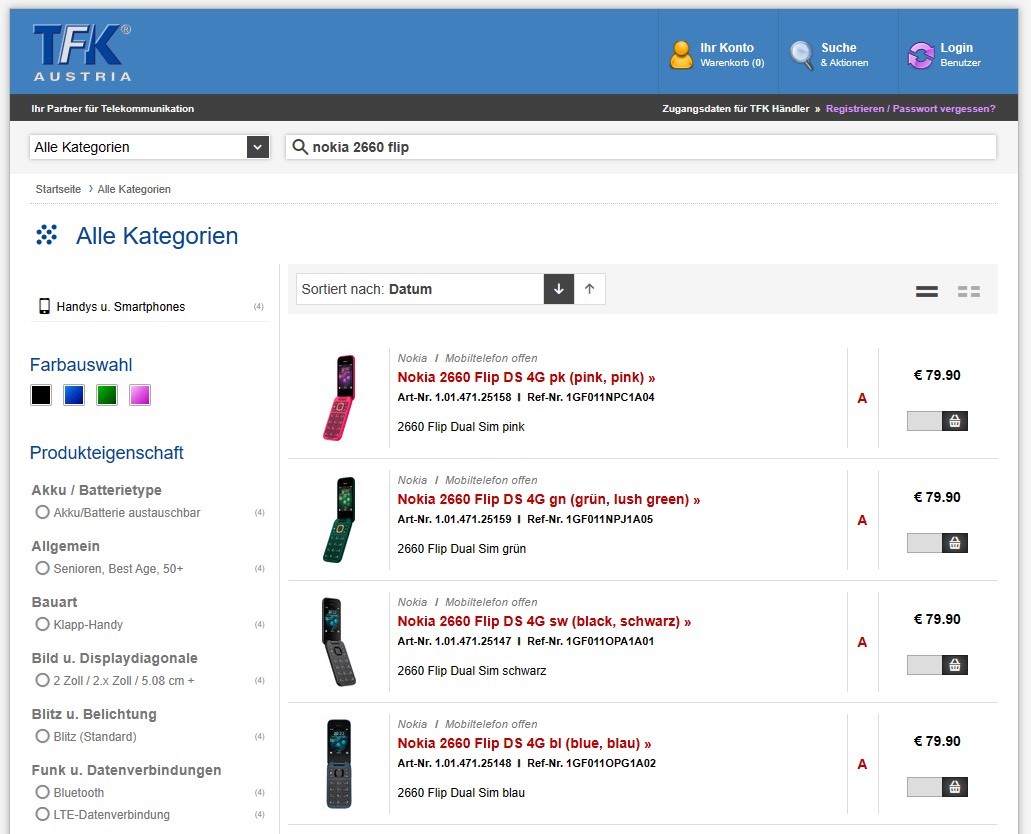Add blue Nokia 2660 Flip to basket
The width and height of the screenshot is (1031, 834).
pos(954,787)
